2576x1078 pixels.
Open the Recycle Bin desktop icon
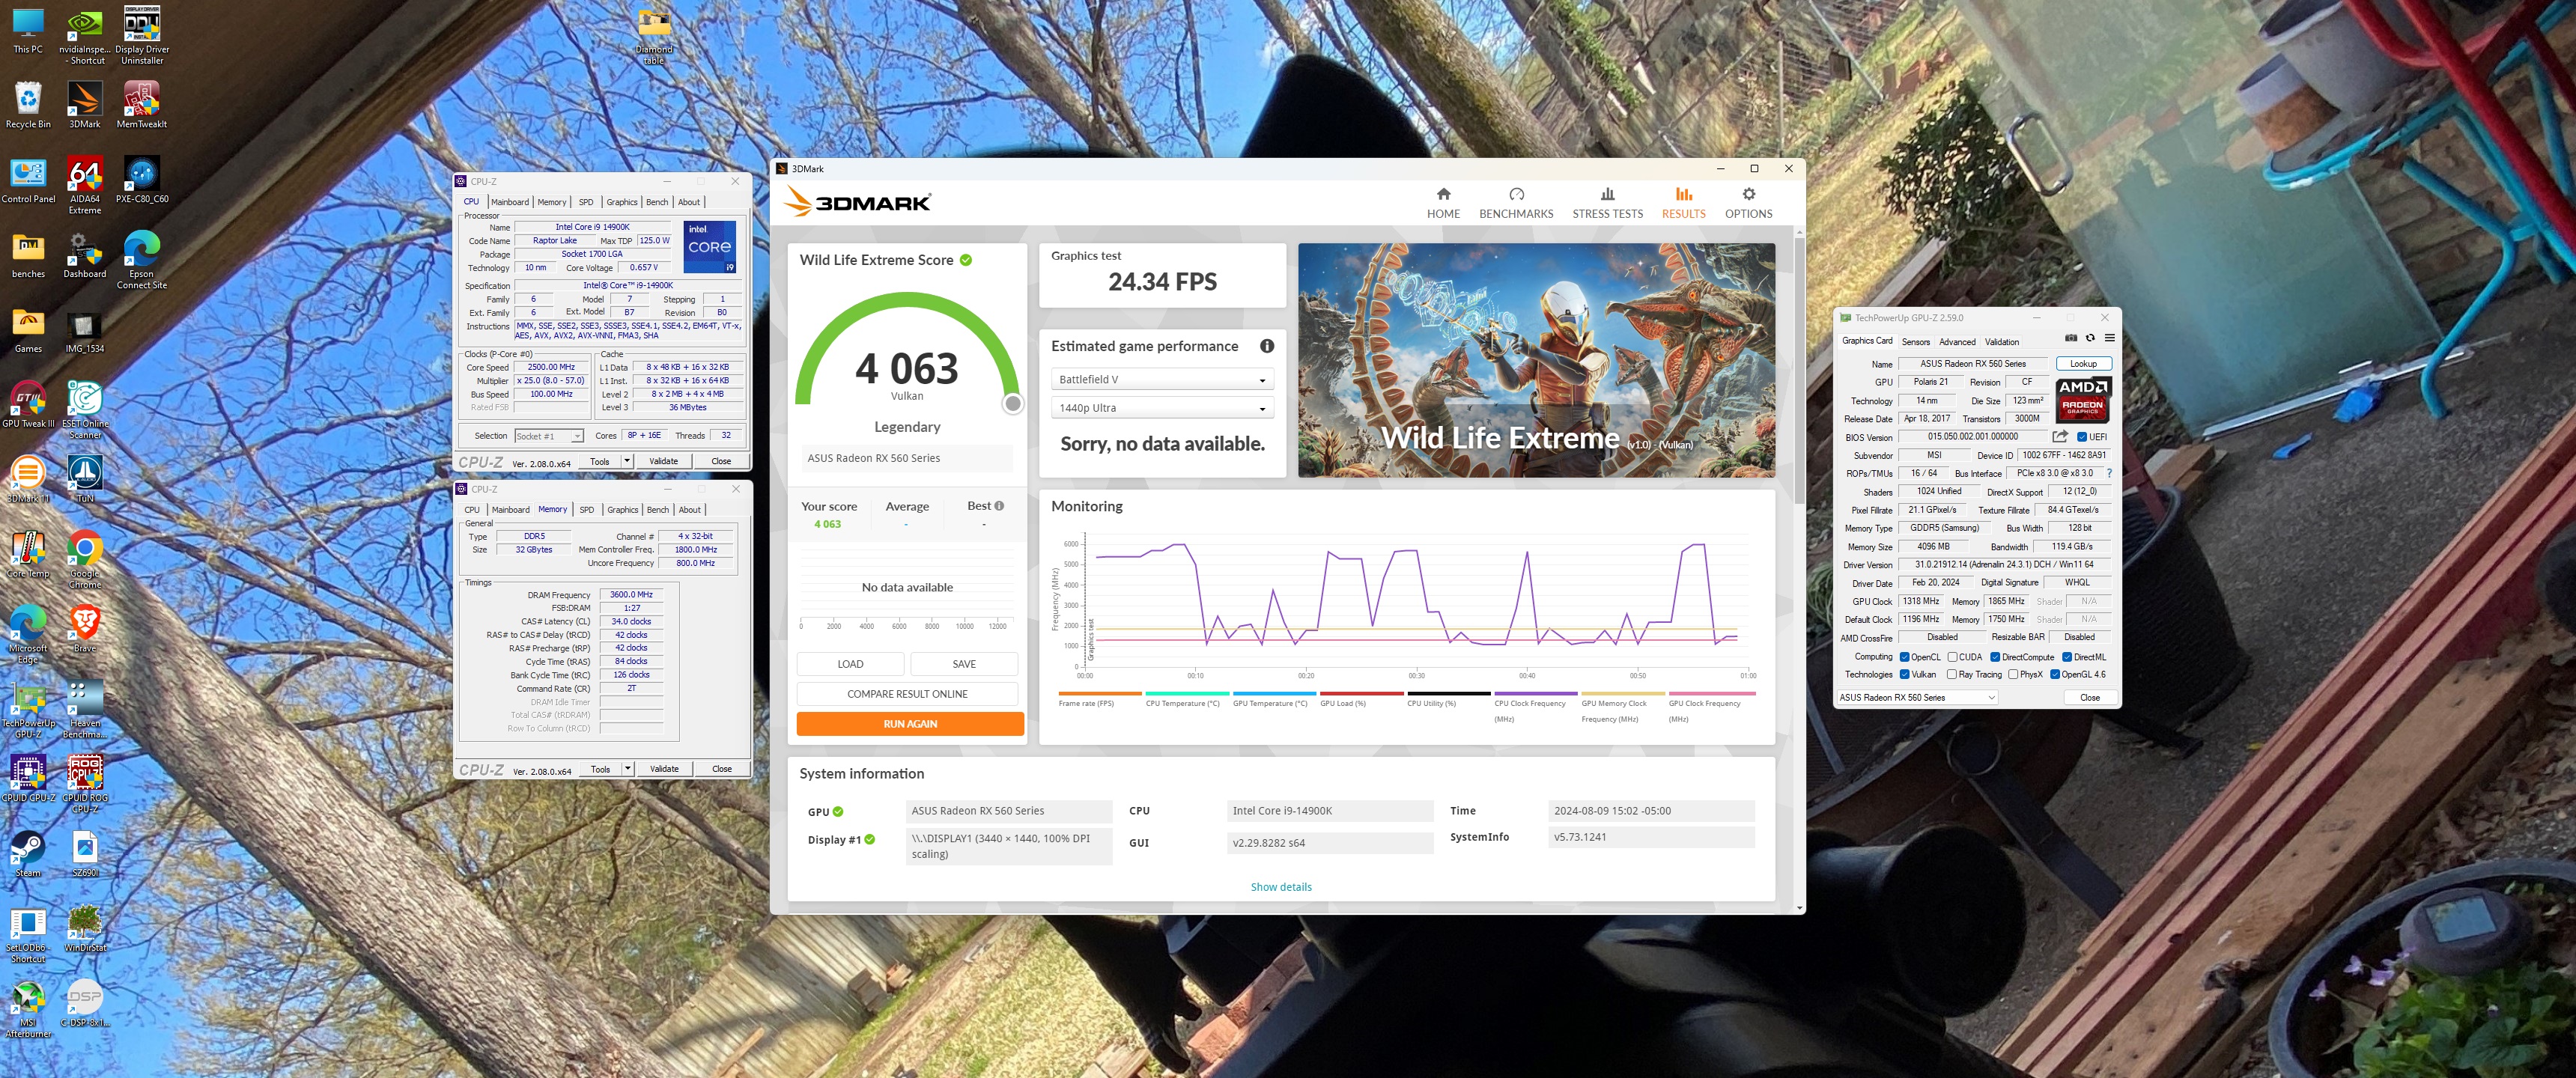coord(28,105)
